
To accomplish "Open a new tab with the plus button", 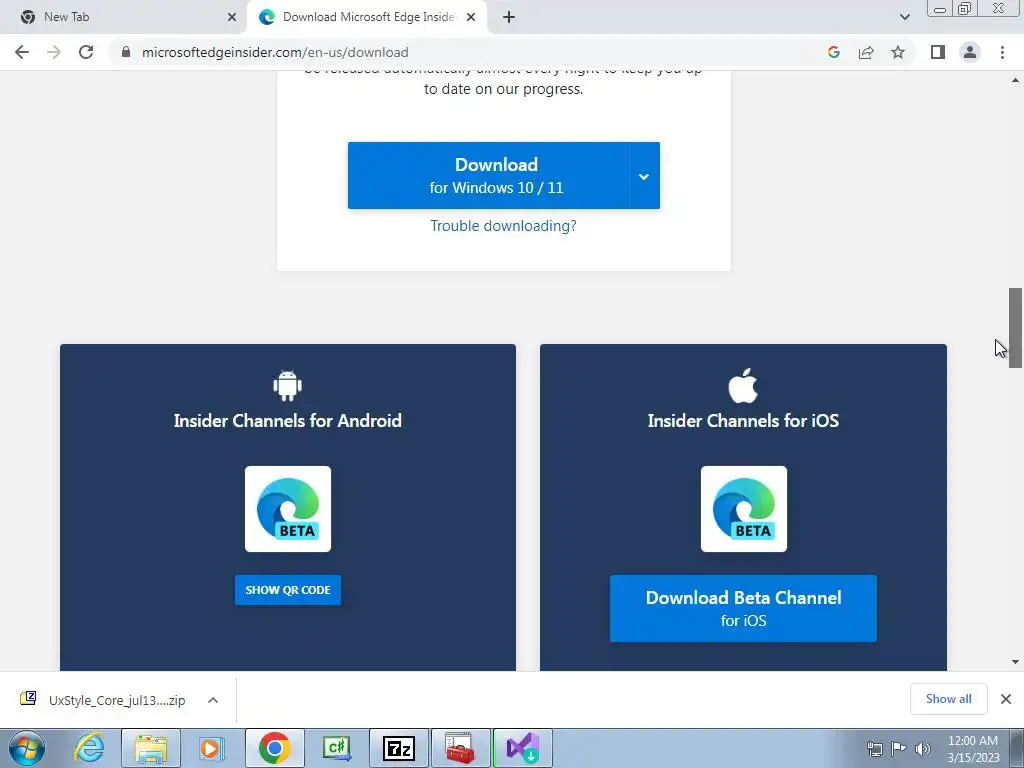I will [x=509, y=17].
